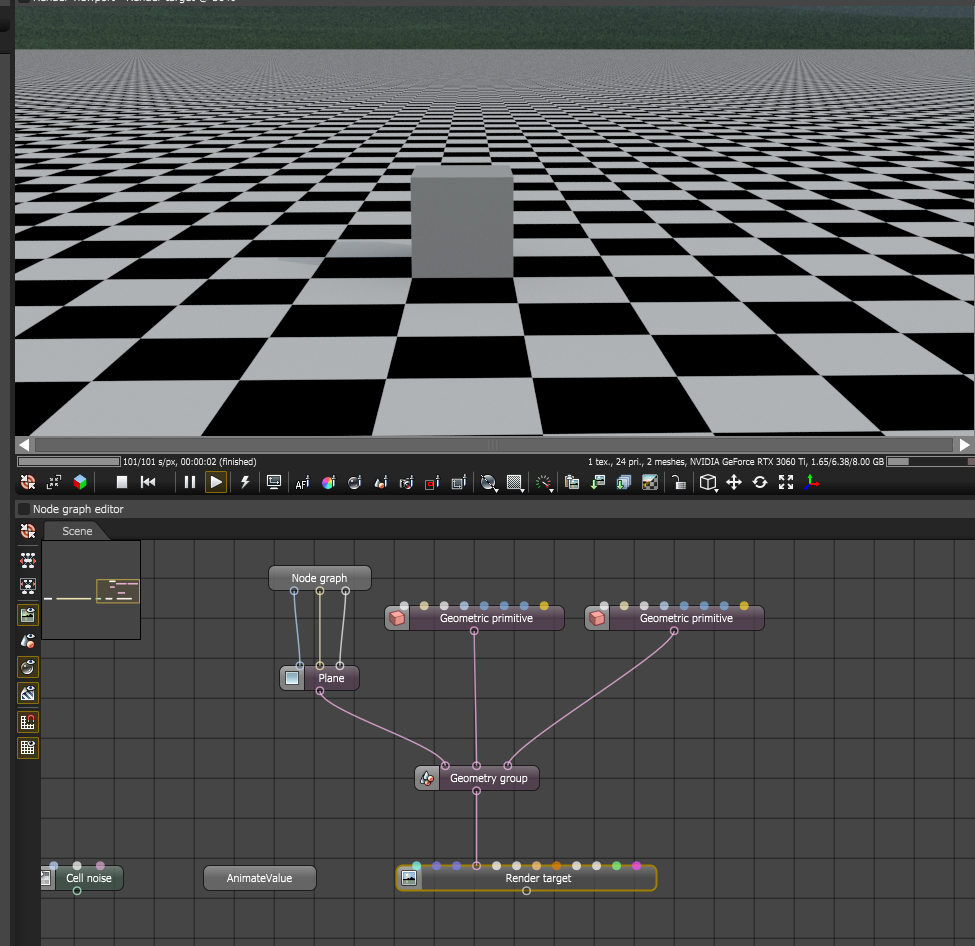
Task: Select the AF auto focus picker
Action: [x=302, y=482]
